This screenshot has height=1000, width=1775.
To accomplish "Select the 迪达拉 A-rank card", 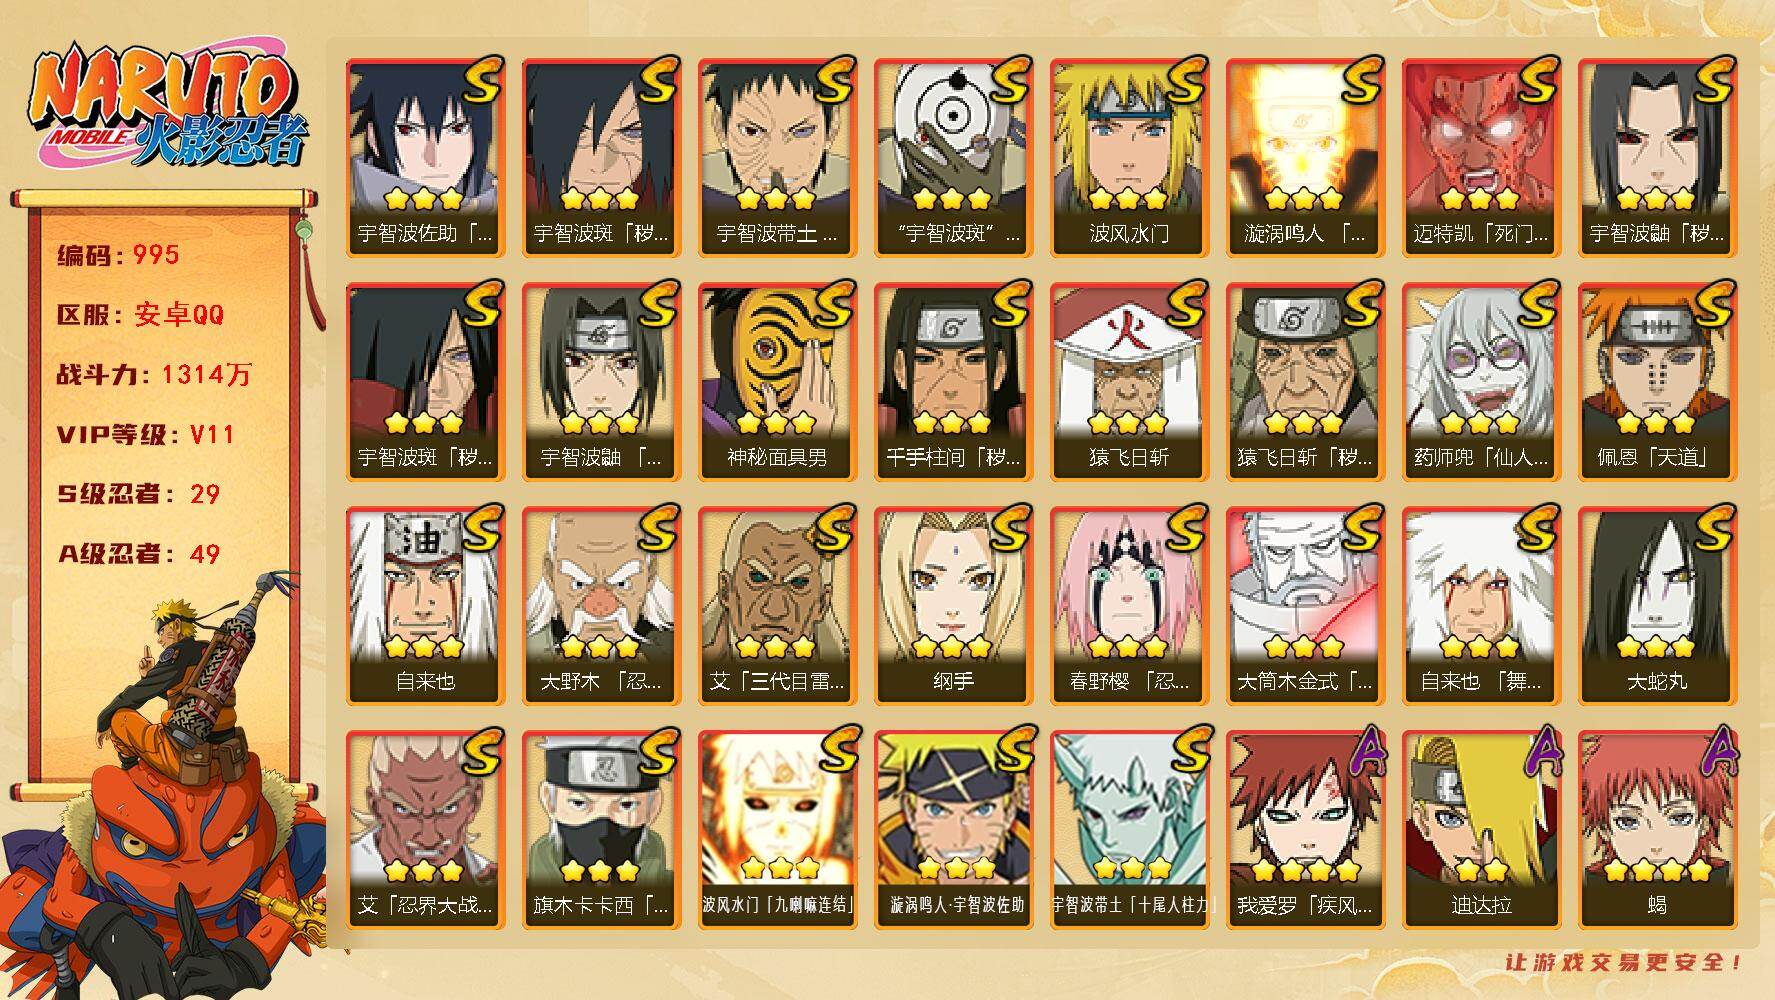I will tap(1481, 829).
